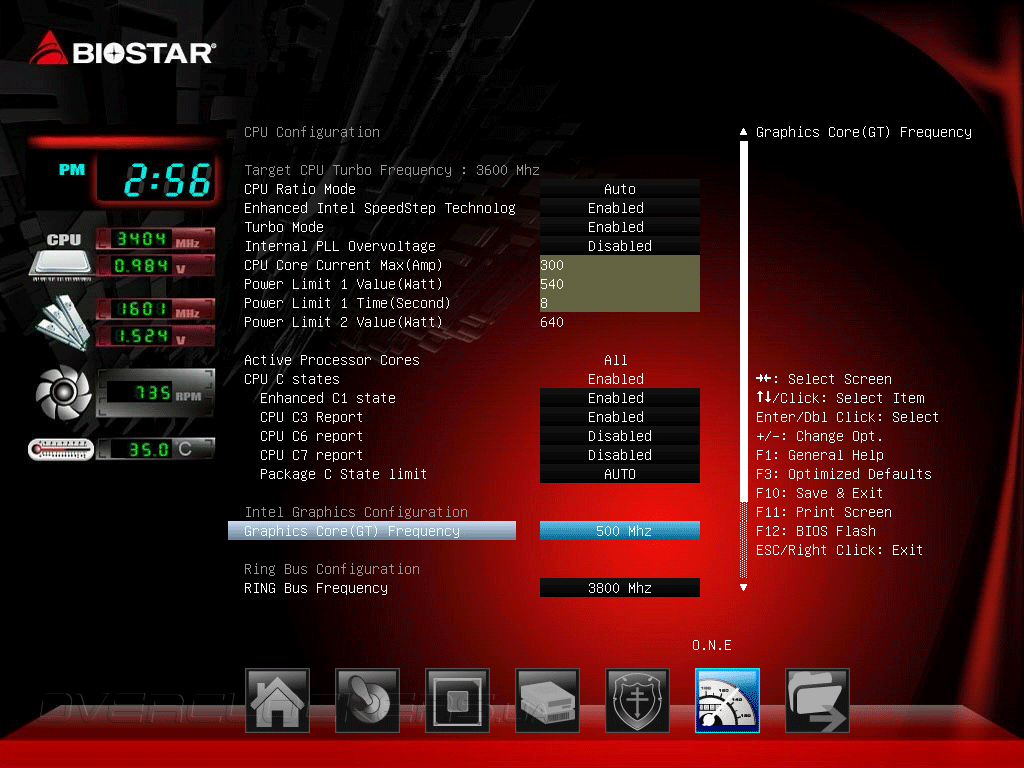Select RING Bus Frequency label
Screen dimensions: 1024x768
pyautogui.click(x=315, y=587)
